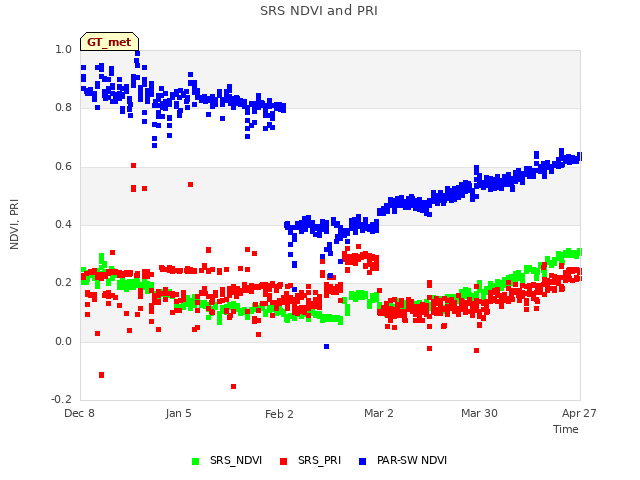Viewport: 640px width, 480px height.
Task: Click the green SRS_NDVI legend swatch
Action: (196, 461)
